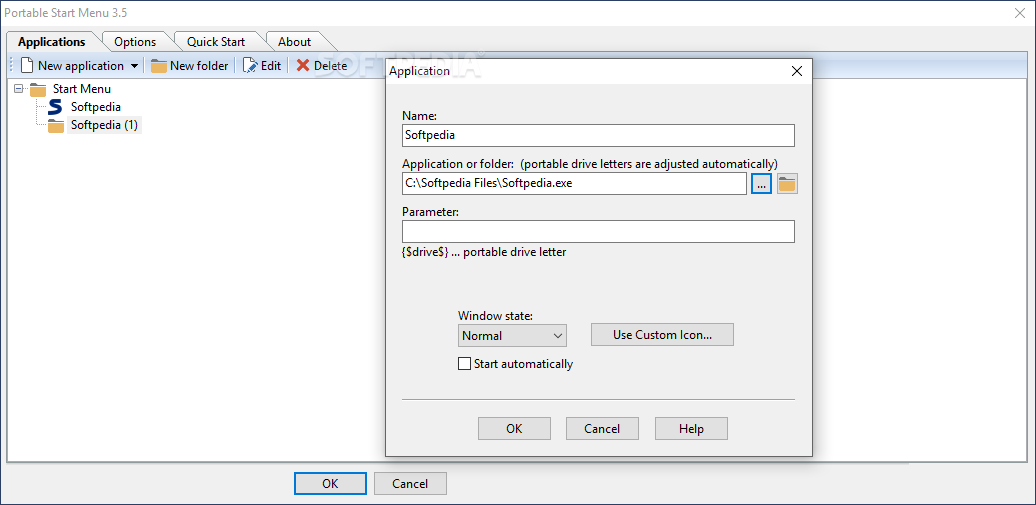Close the Portable Start Menu window

pyautogui.click(x=1020, y=13)
